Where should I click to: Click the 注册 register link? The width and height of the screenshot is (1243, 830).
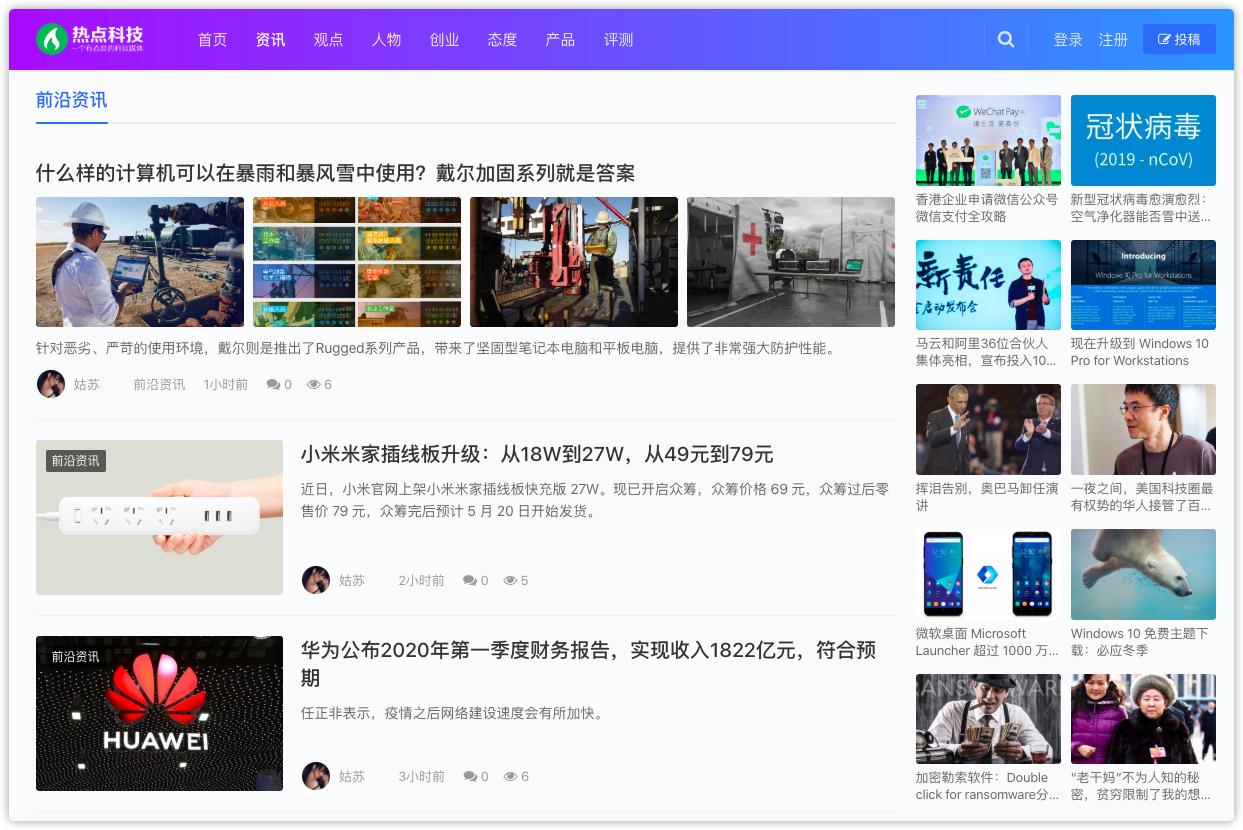[x=1112, y=39]
